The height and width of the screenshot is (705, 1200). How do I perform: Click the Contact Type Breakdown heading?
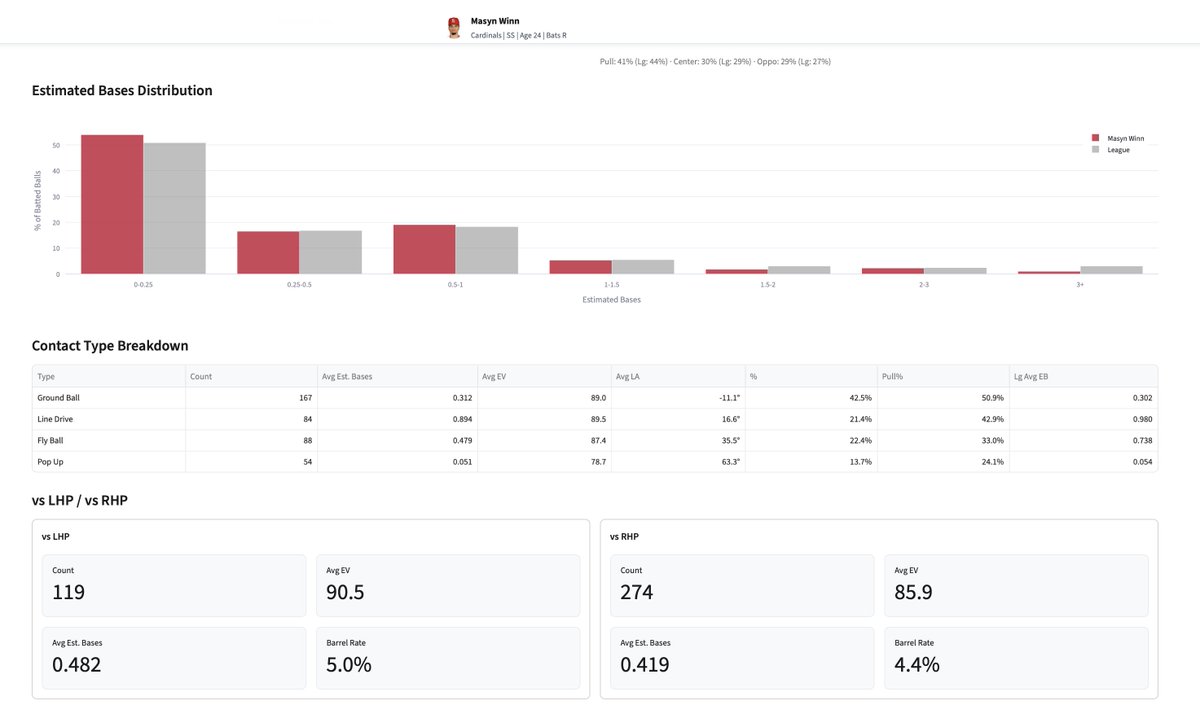(x=110, y=346)
